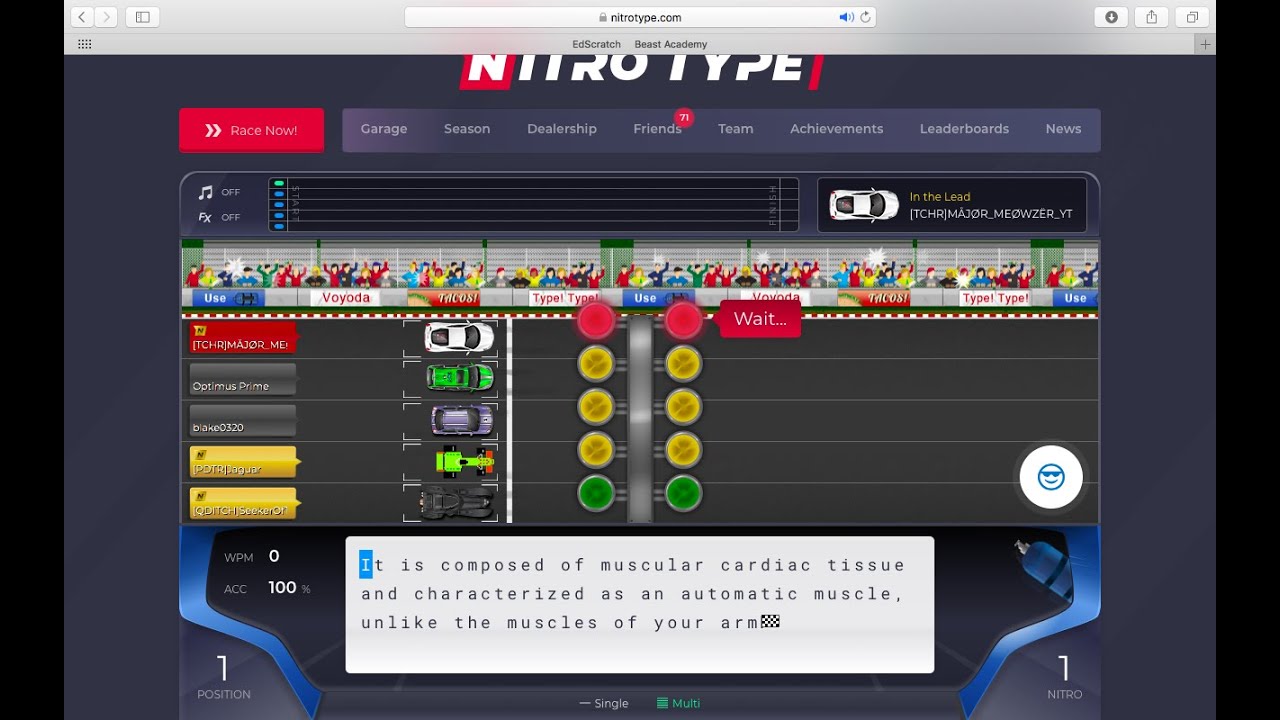
Task: Click the black race car
Action: [457, 502]
